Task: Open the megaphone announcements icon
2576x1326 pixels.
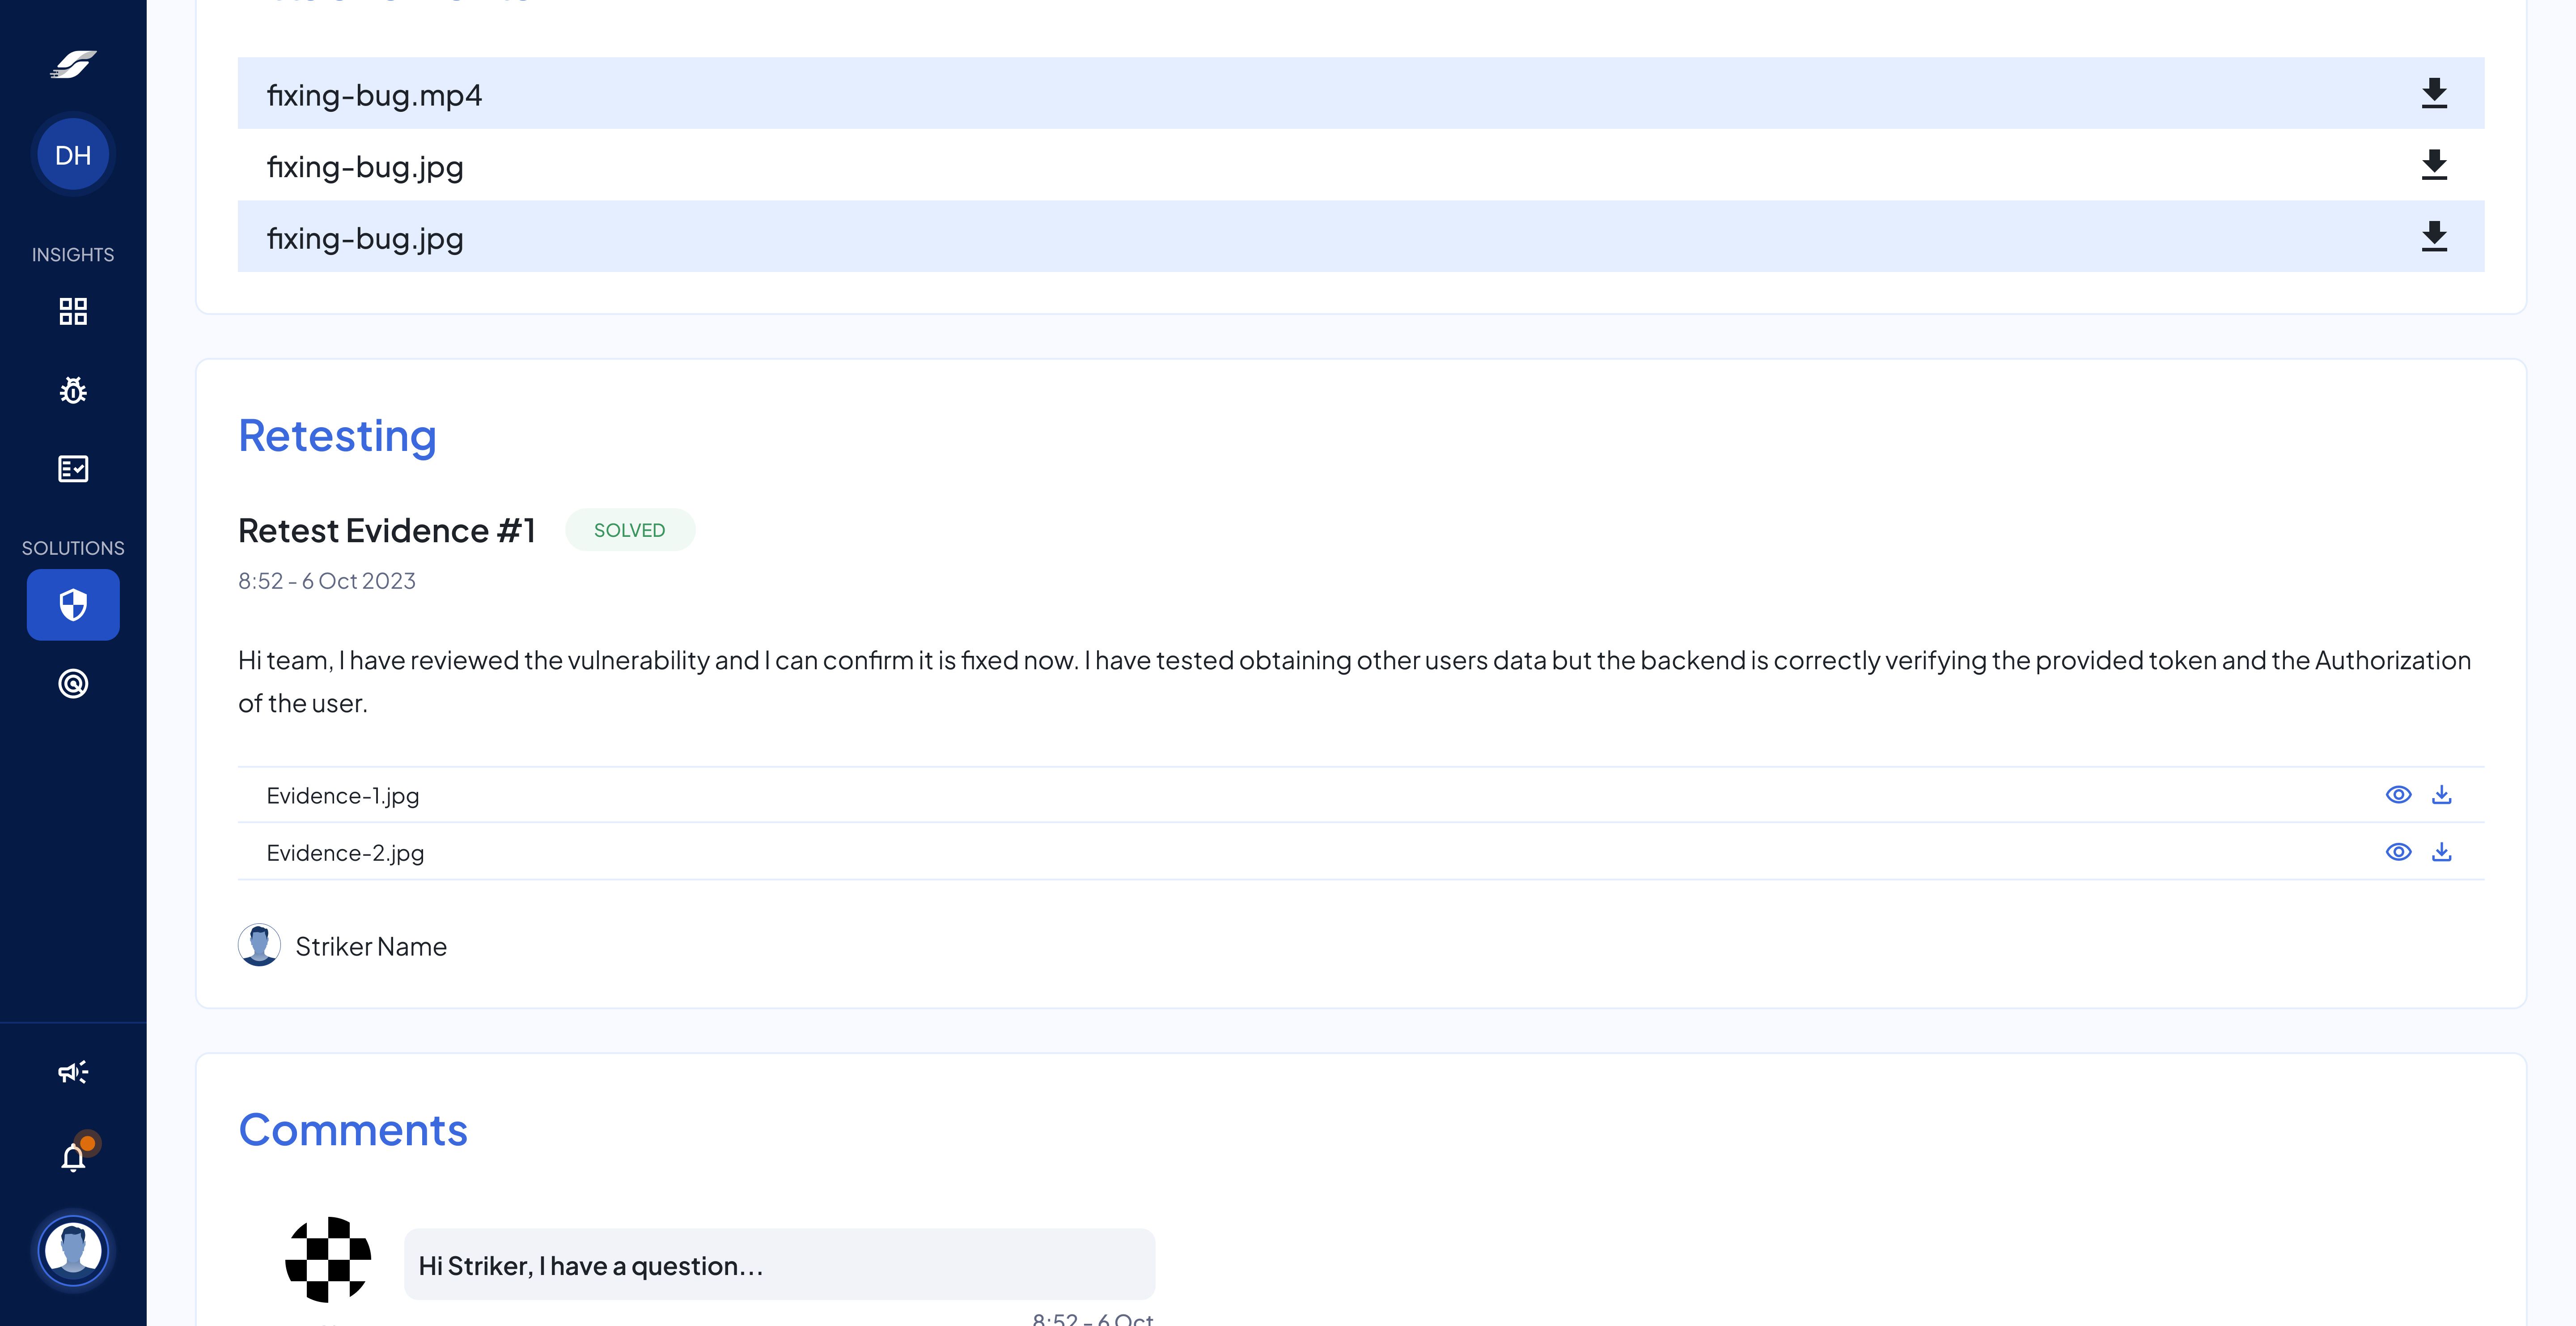Action: (x=73, y=1072)
